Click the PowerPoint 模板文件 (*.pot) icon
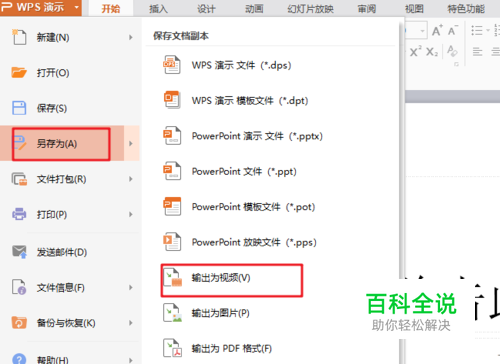This screenshot has height=364, width=500. click(x=172, y=206)
